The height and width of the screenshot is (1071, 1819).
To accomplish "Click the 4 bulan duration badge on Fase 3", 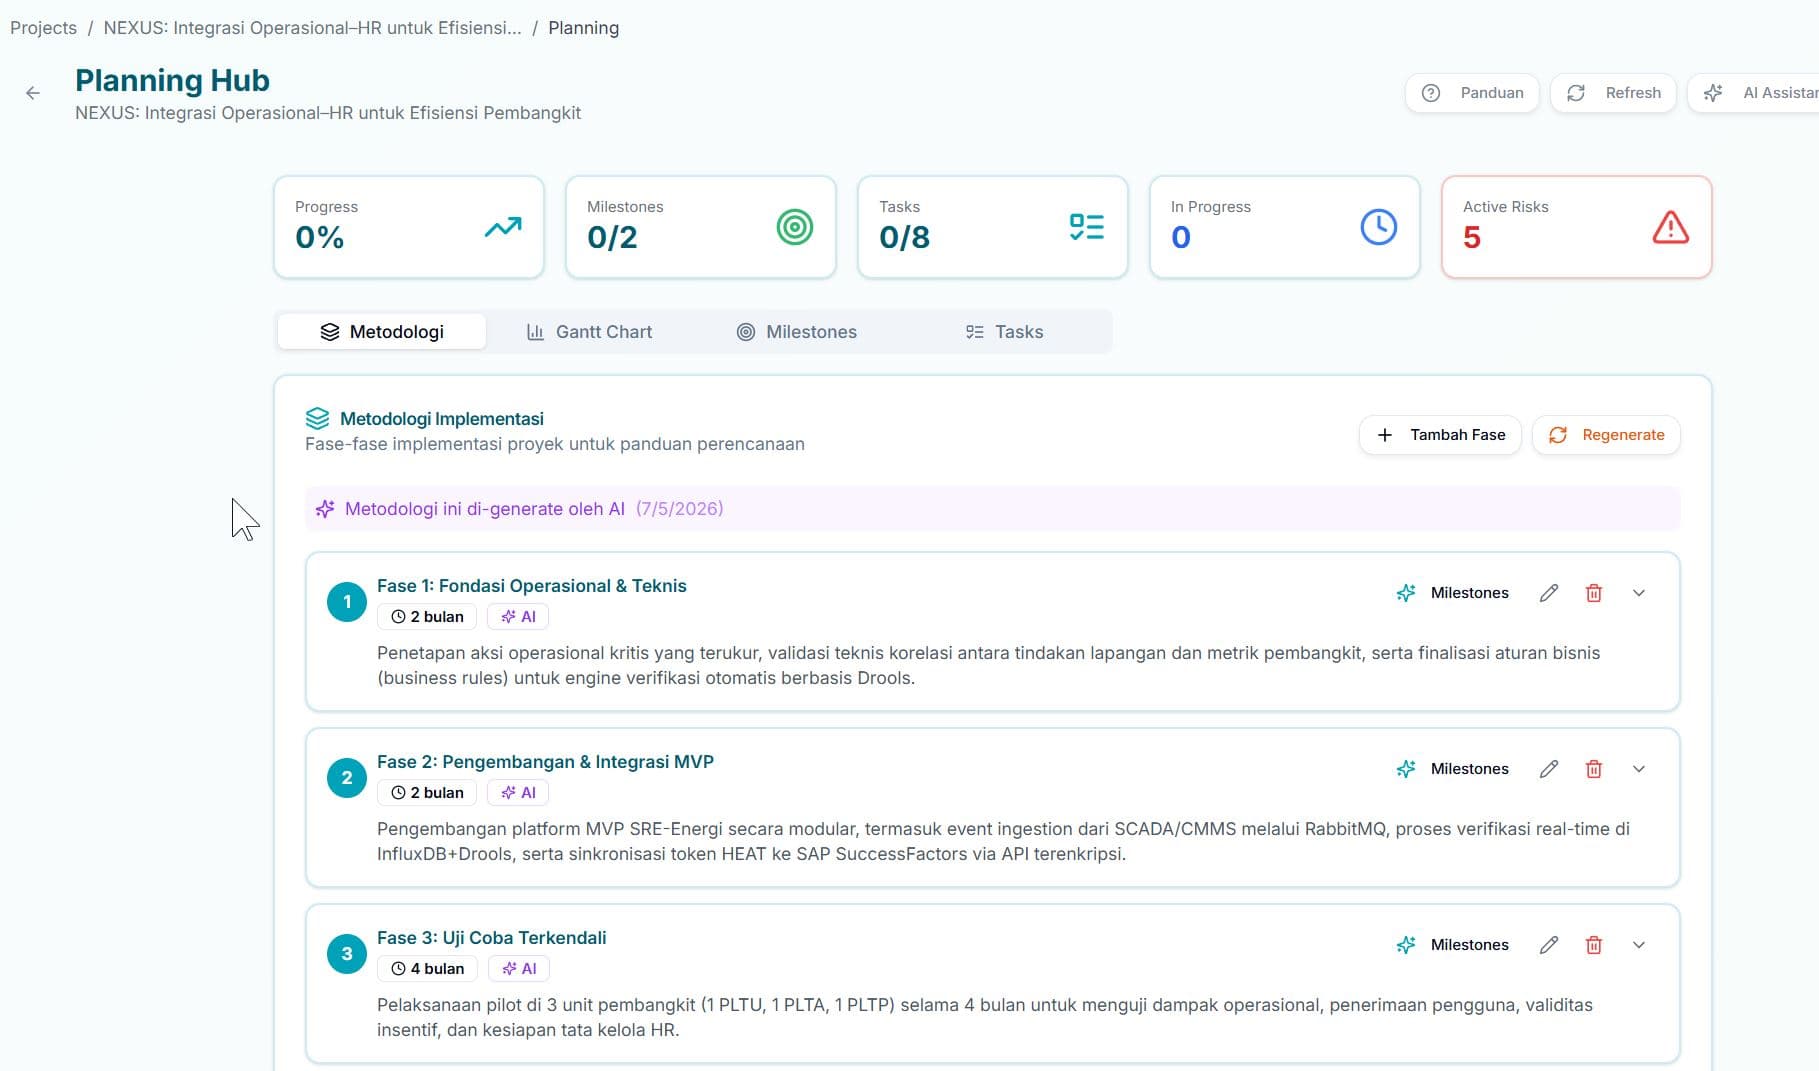I will tap(427, 969).
